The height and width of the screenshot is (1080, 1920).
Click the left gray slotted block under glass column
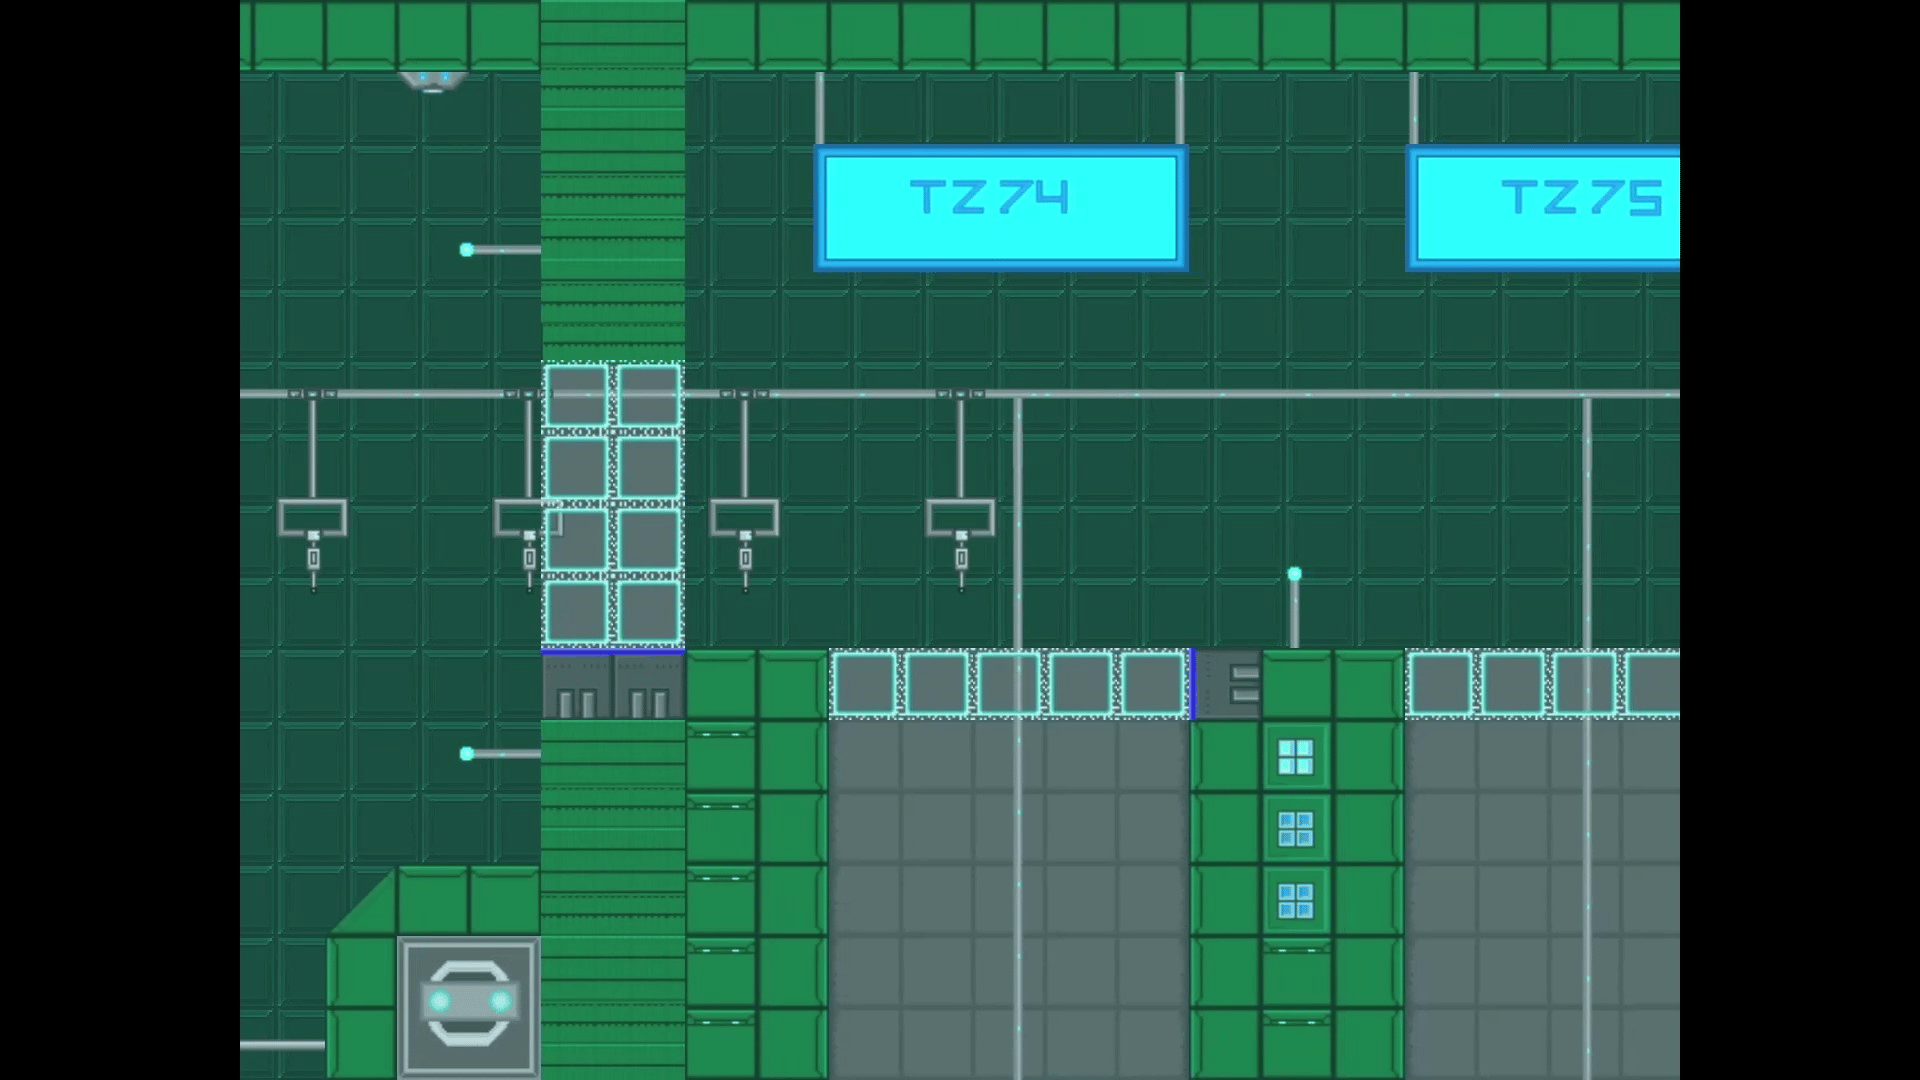coord(577,687)
